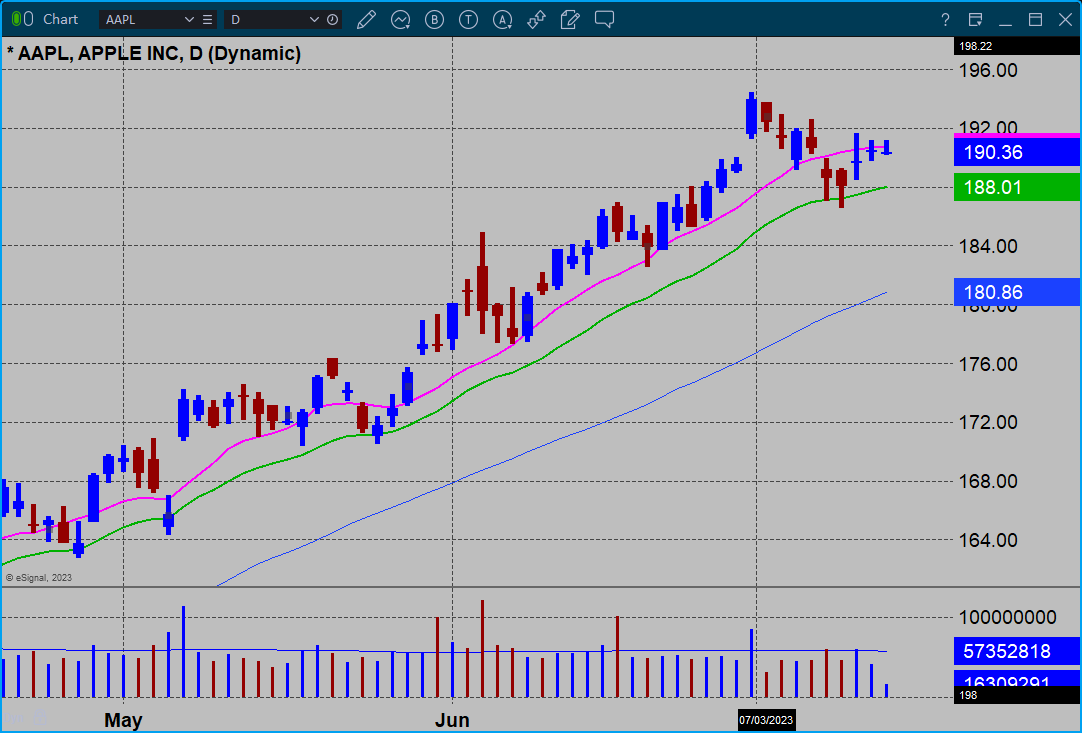The width and height of the screenshot is (1082, 733).
Task: Open the studies/indicators chart icon
Action: click(x=400, y=19)
